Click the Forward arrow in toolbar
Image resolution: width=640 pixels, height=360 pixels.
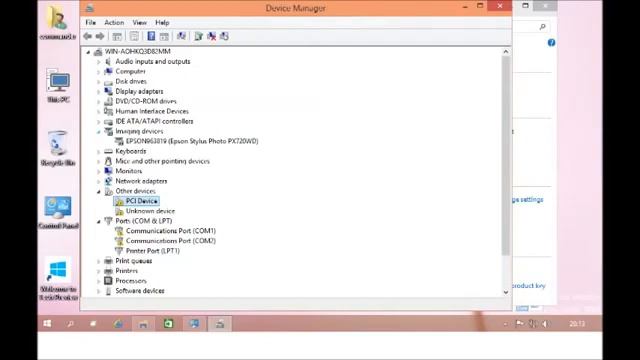(x=100, y=36)
